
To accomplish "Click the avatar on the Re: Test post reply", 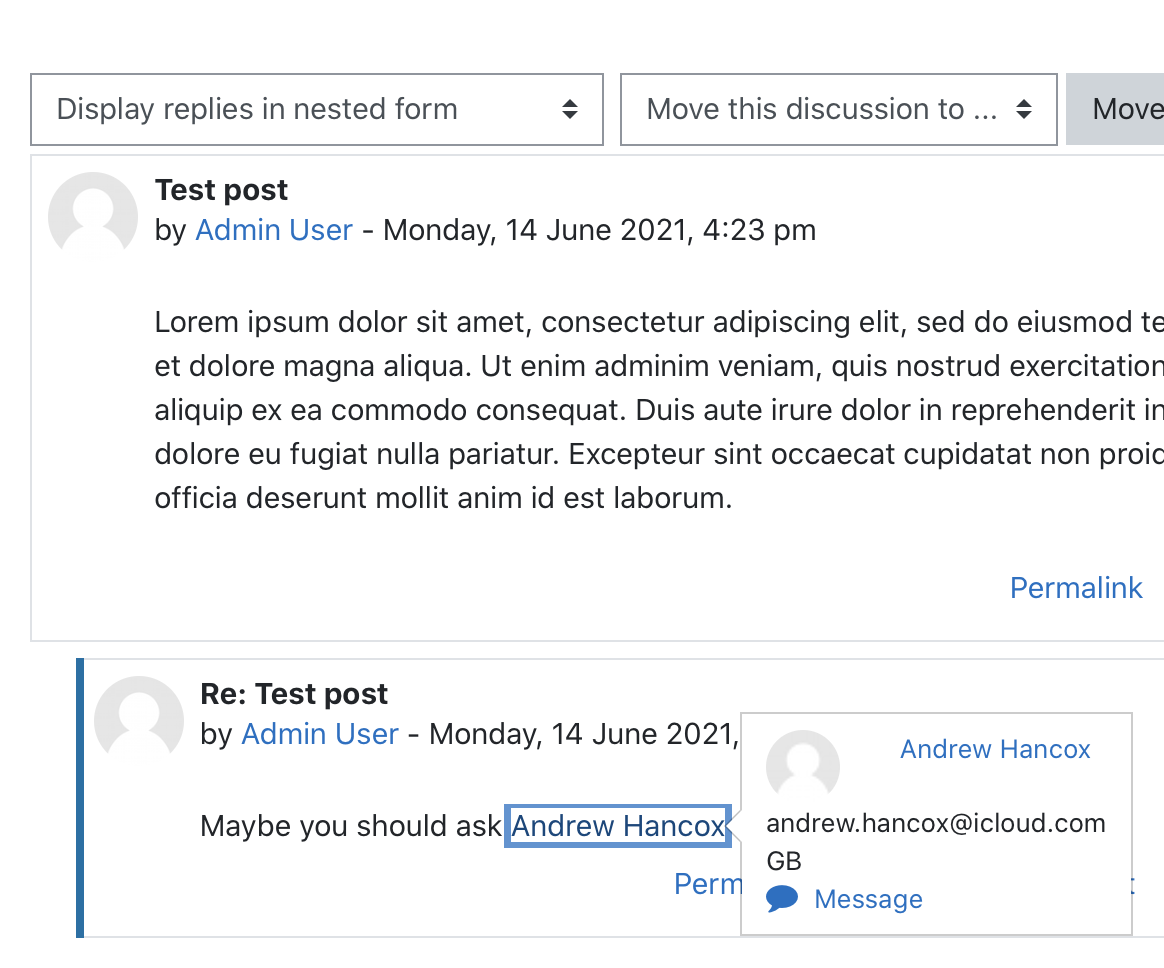I will tap(139, 720).
